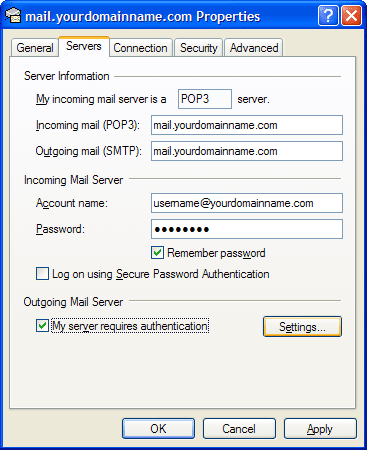The image size is (367, 450).
Task: Click the Incoming mail (POP3) field
Action: (247, 125)
